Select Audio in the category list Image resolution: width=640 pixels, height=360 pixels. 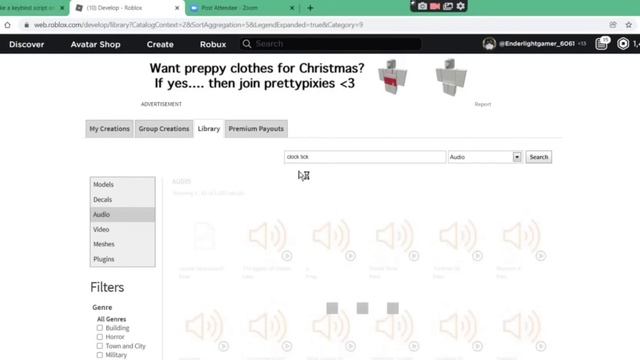(122, 214)
